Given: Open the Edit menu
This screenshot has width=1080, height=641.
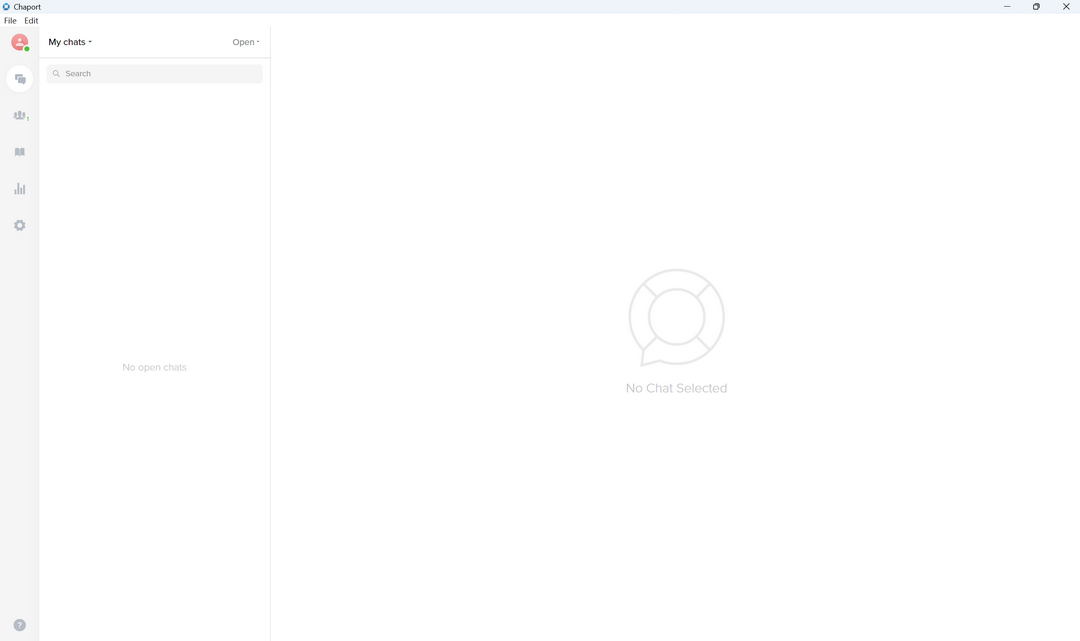Looking at the screenshot, I should click(x=31, y=21).
